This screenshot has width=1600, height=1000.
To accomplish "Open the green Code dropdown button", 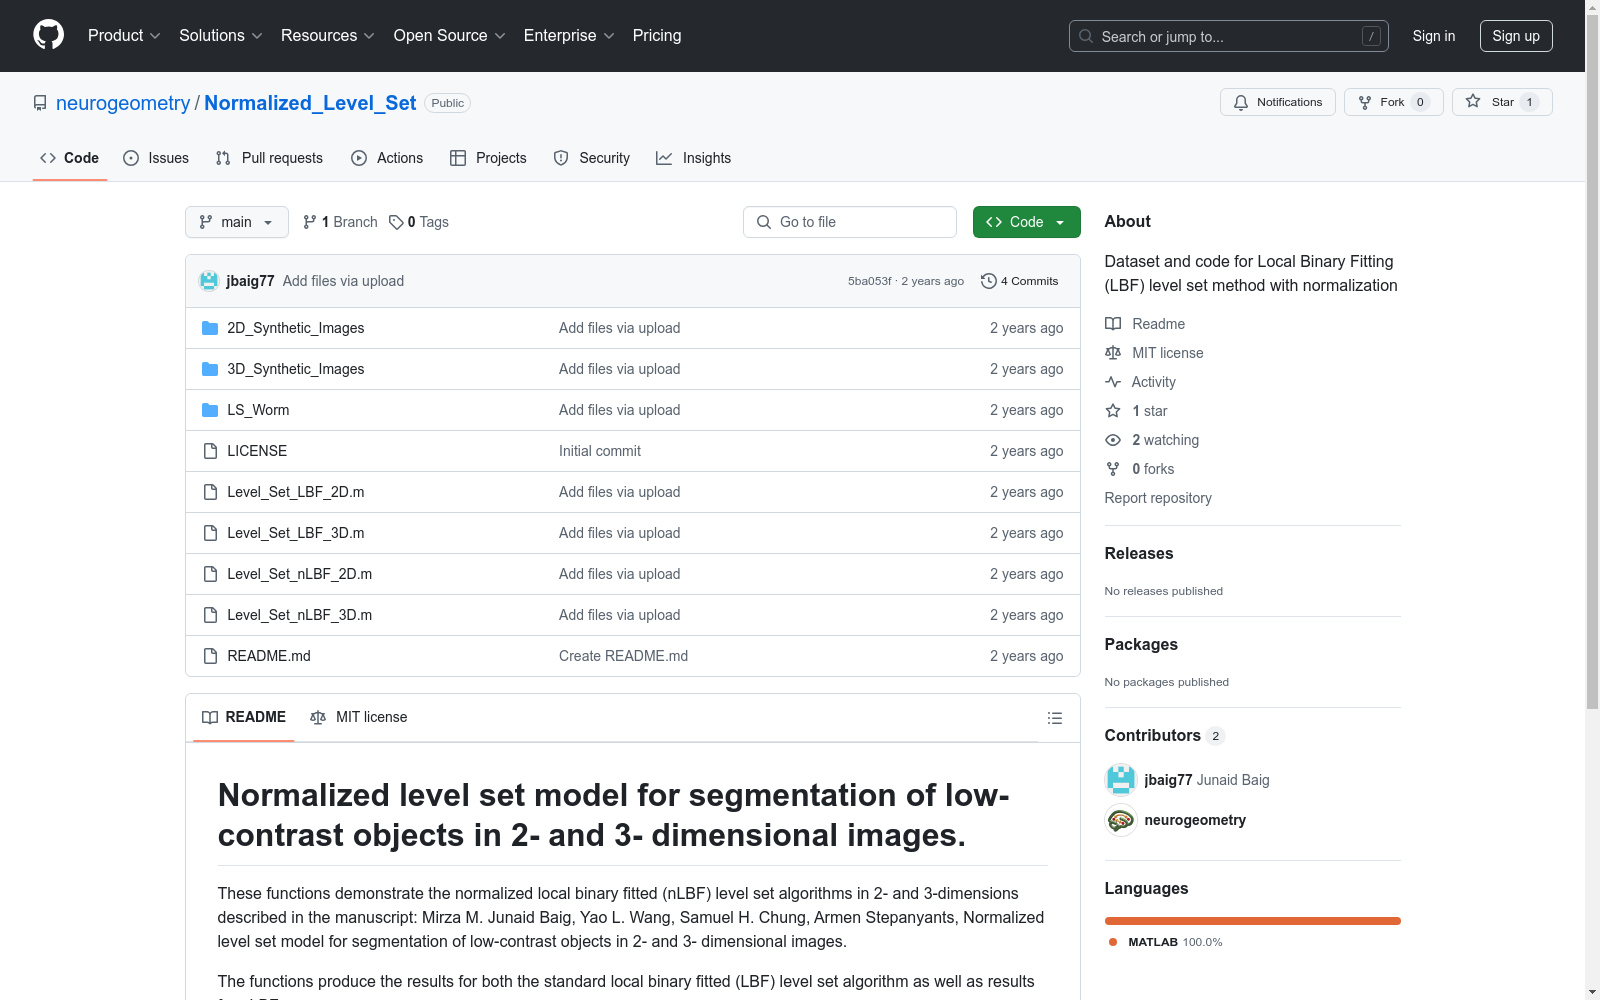I will pyautogui.click(x=1026, y=222).
